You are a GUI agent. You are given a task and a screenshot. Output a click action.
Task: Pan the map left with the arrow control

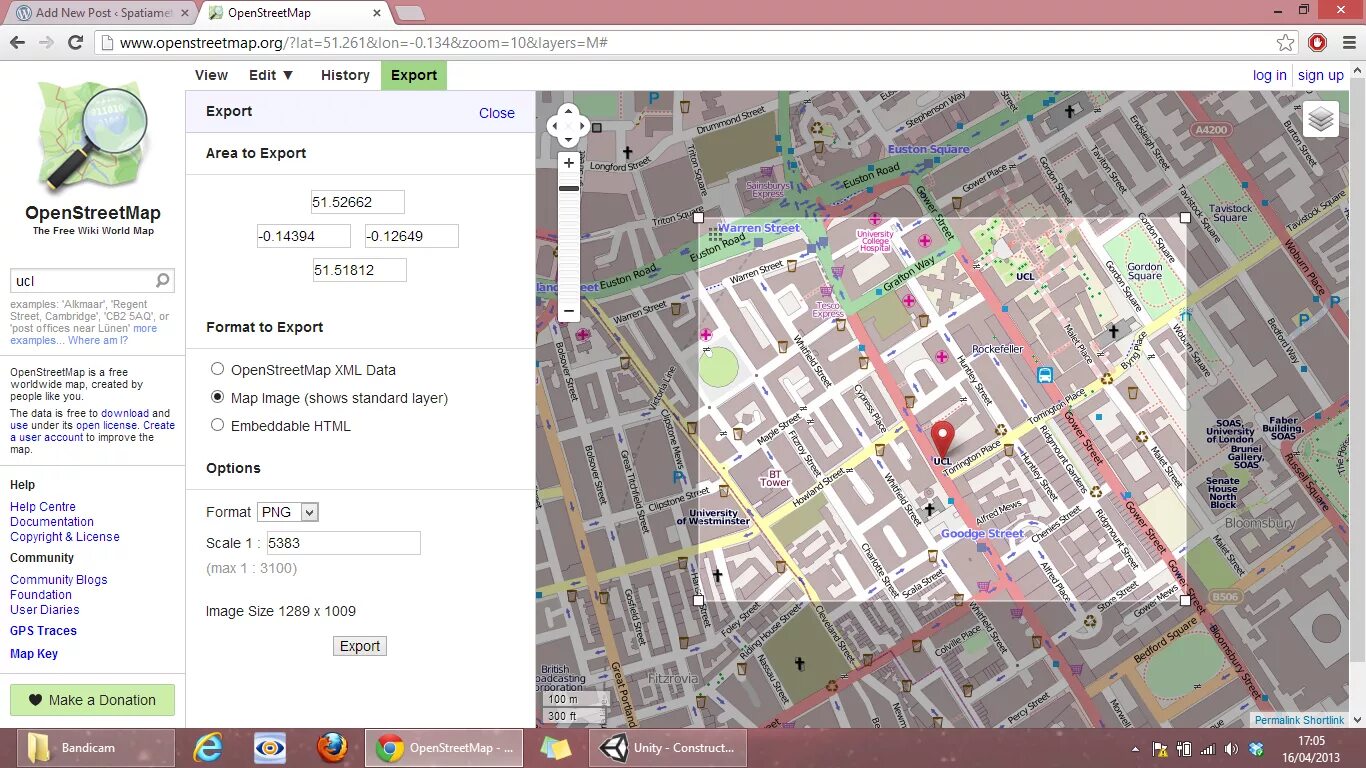tap(556, 126)
